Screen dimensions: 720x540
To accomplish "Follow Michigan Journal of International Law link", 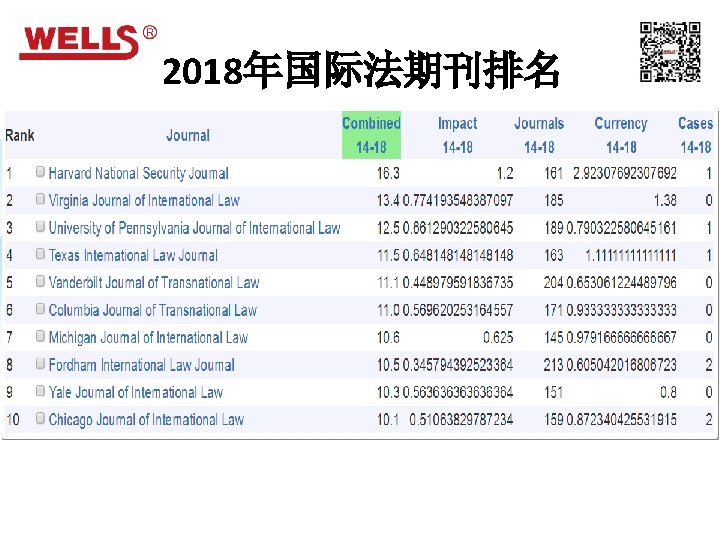I will [148, 338].
